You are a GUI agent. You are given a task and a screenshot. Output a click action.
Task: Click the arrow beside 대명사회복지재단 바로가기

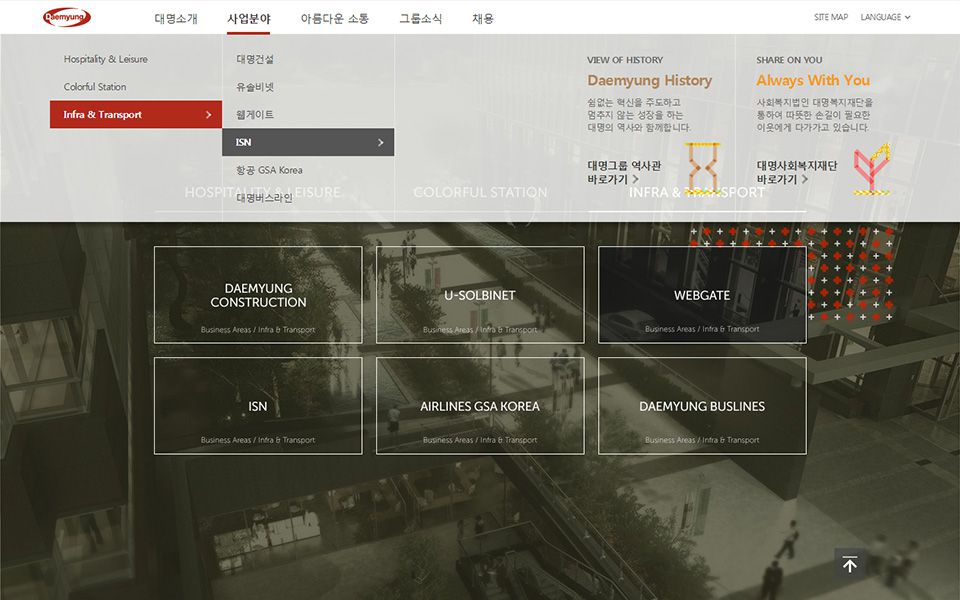point(805,180)
